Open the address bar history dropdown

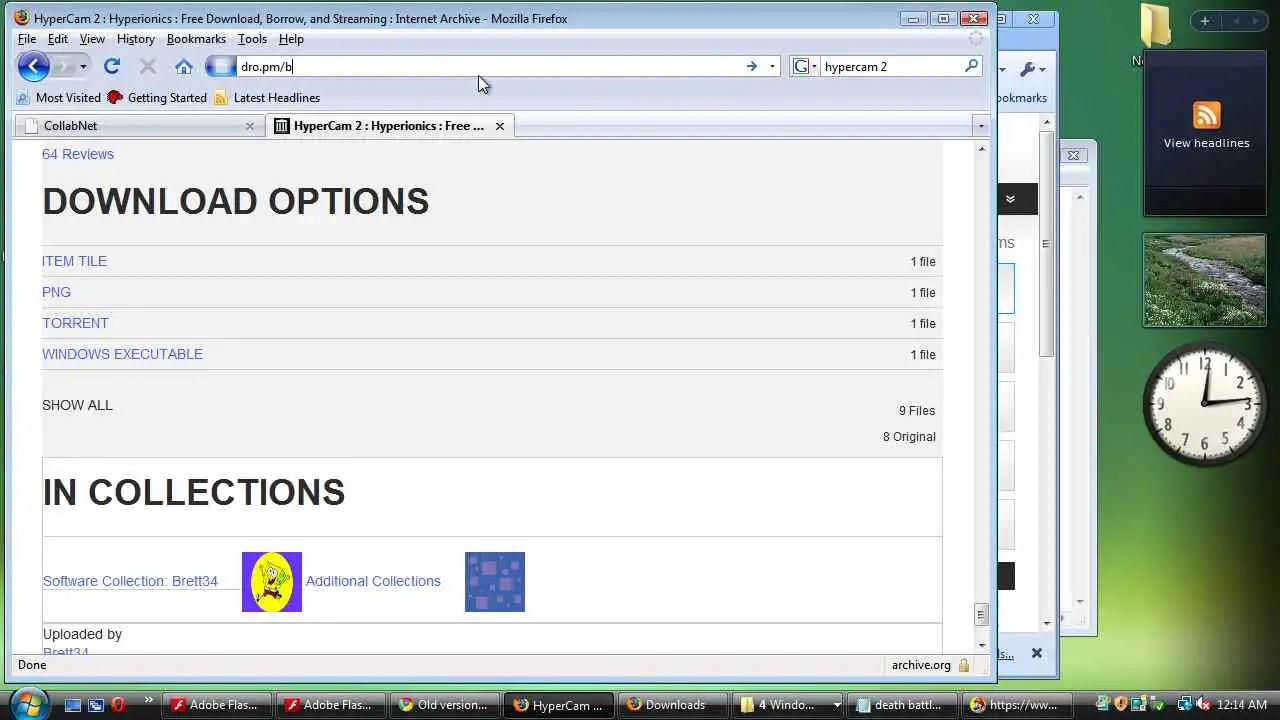pyautogui.click(x=772, y=67)
